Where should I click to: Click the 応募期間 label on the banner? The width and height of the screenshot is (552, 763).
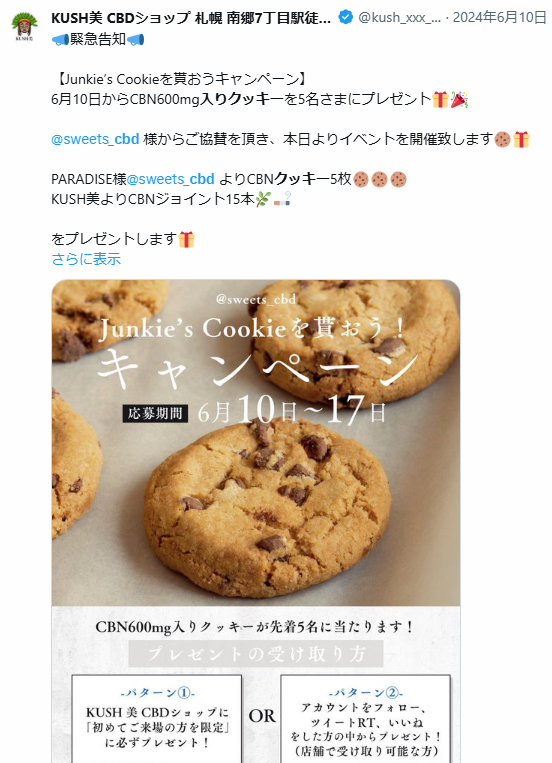click(x=155, y=414)
